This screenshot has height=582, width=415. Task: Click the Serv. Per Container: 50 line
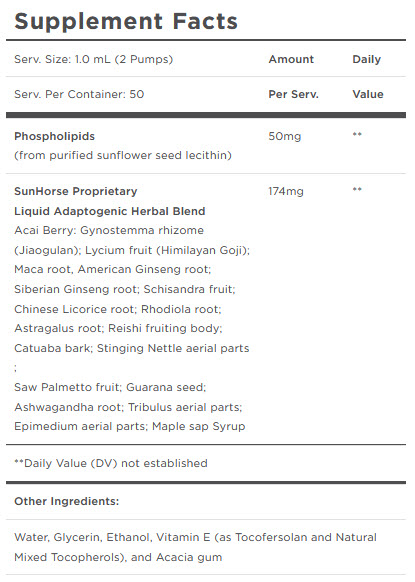tap(79, 94)
